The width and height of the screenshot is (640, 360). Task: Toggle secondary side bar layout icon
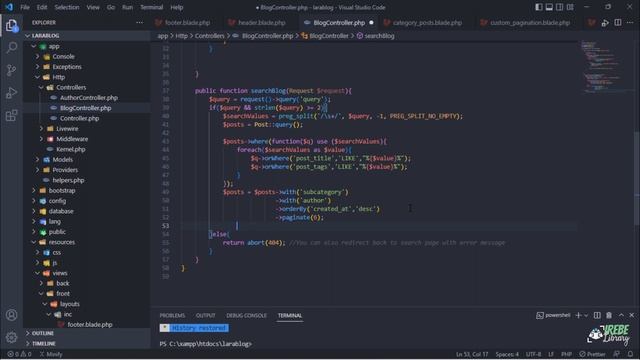coord(560,7)
